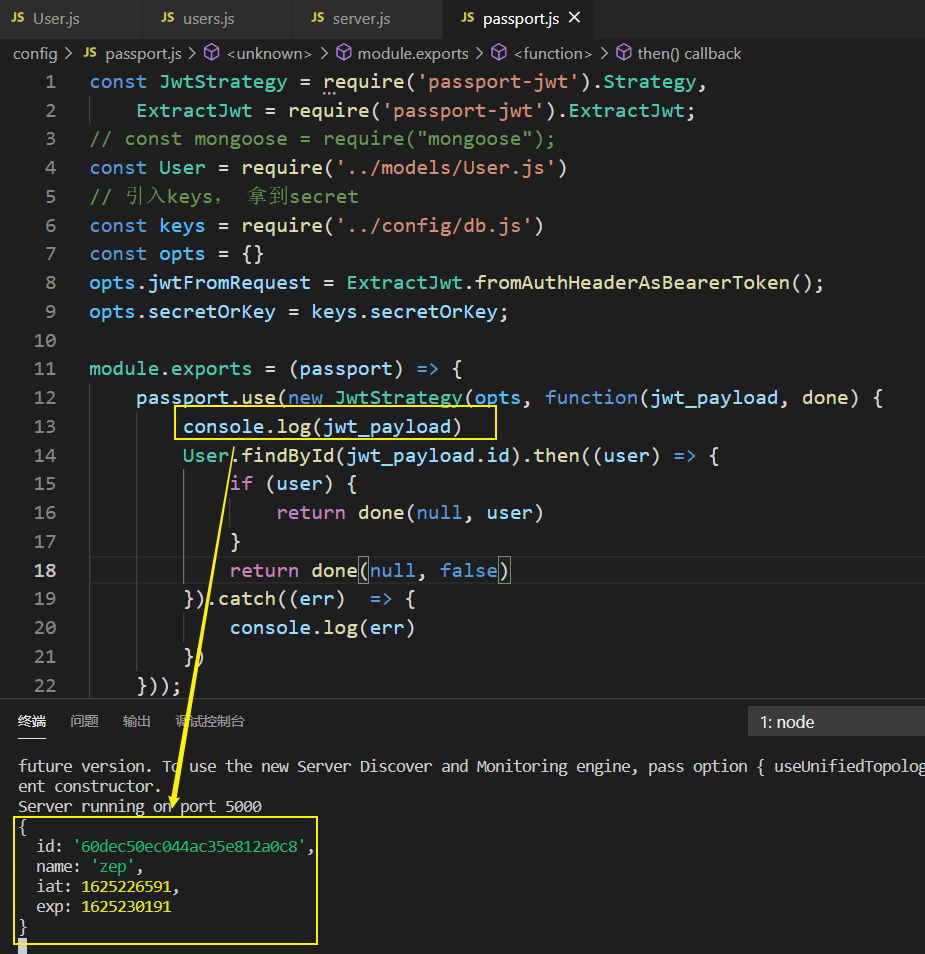The image size is (925, 954).
Task: Click 'Server running on port 5000' in terminal
Action: (140, 806)
